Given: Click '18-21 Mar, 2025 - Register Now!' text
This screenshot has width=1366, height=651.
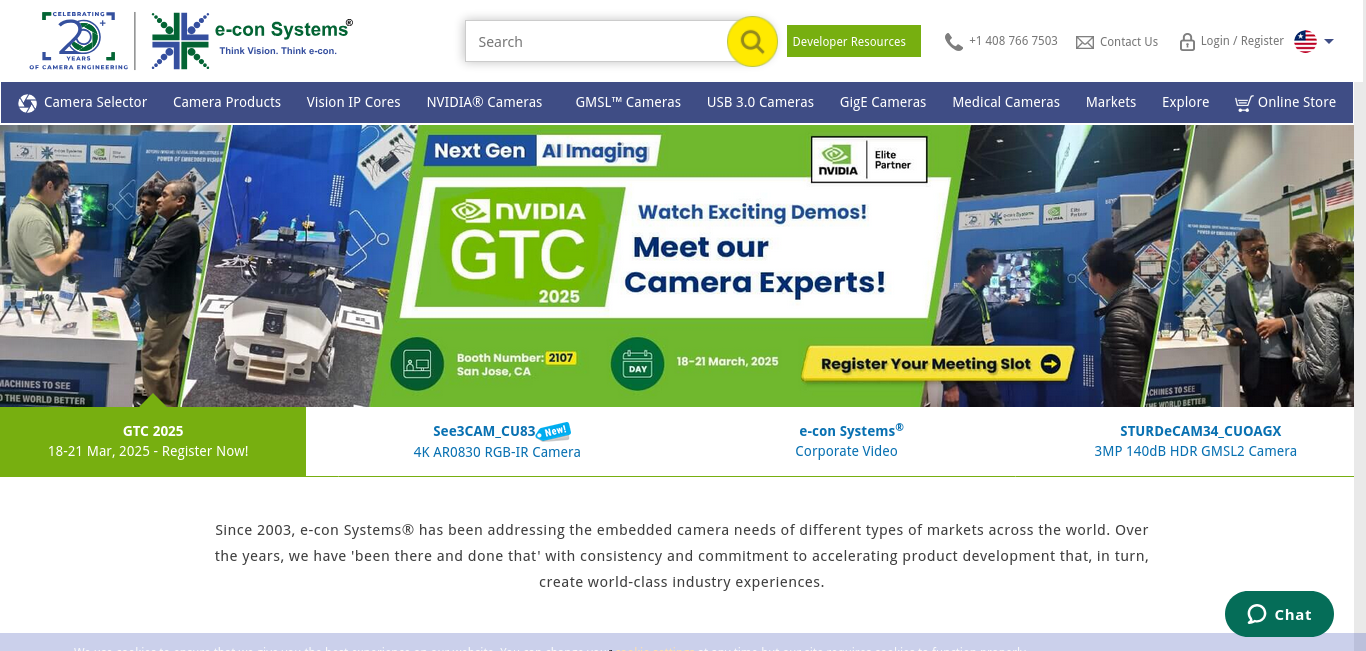Looking at the screenshot, I should 148,451.
